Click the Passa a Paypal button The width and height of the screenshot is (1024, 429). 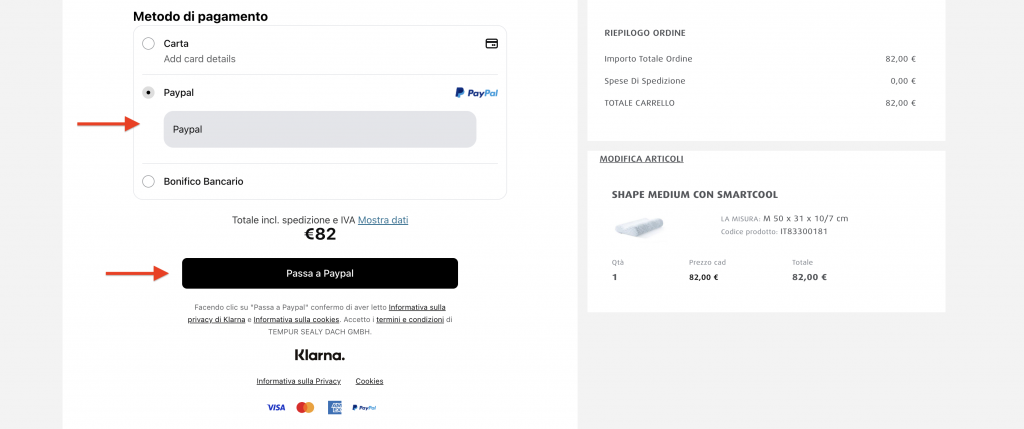pyautogui.click(x=320, y=274)
